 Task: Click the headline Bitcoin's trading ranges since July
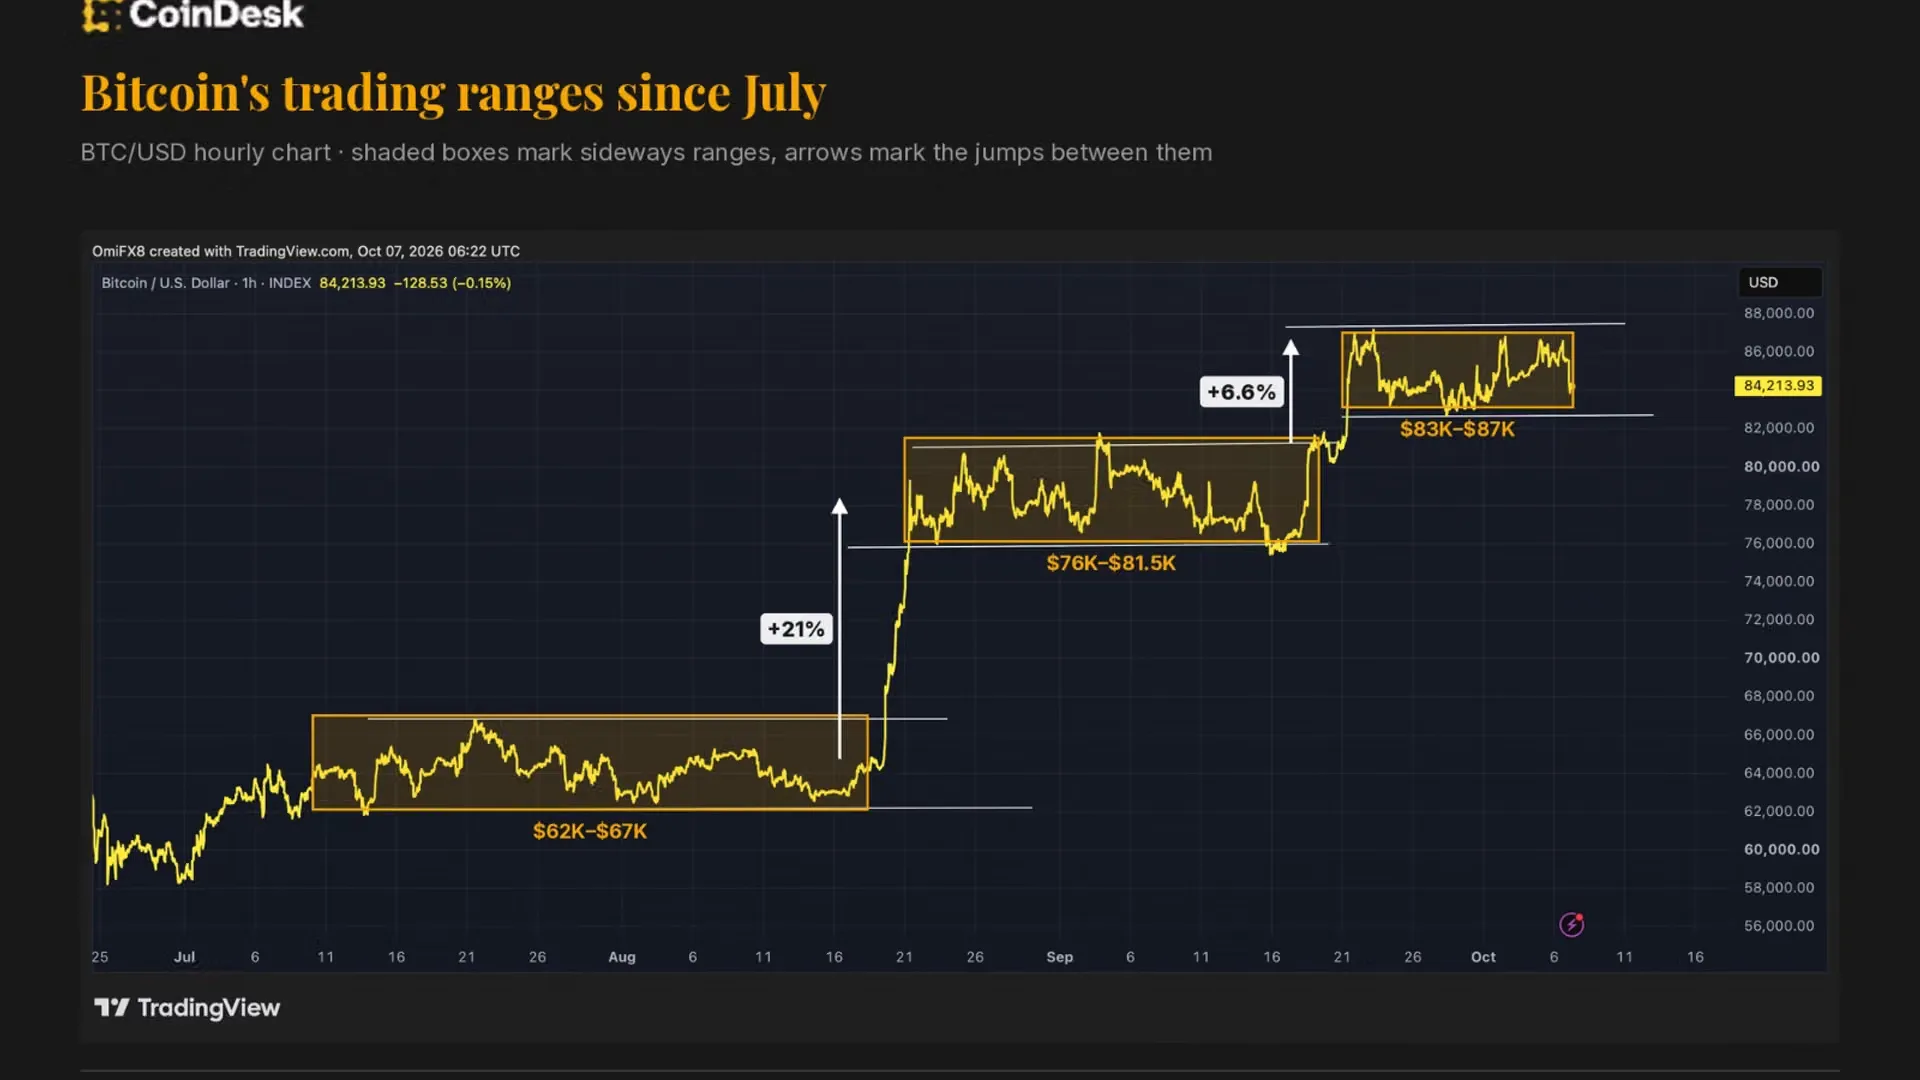coord(453,93)
